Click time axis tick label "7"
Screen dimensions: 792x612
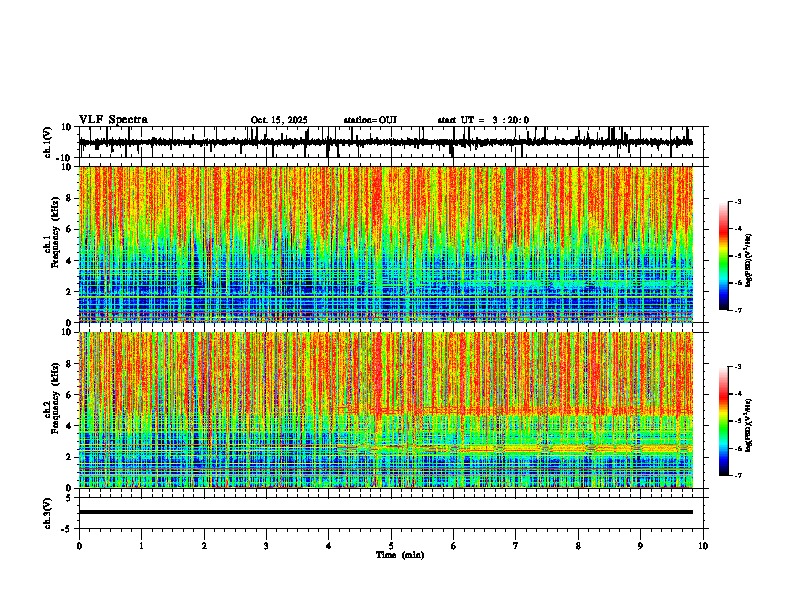tap(516, 546)
